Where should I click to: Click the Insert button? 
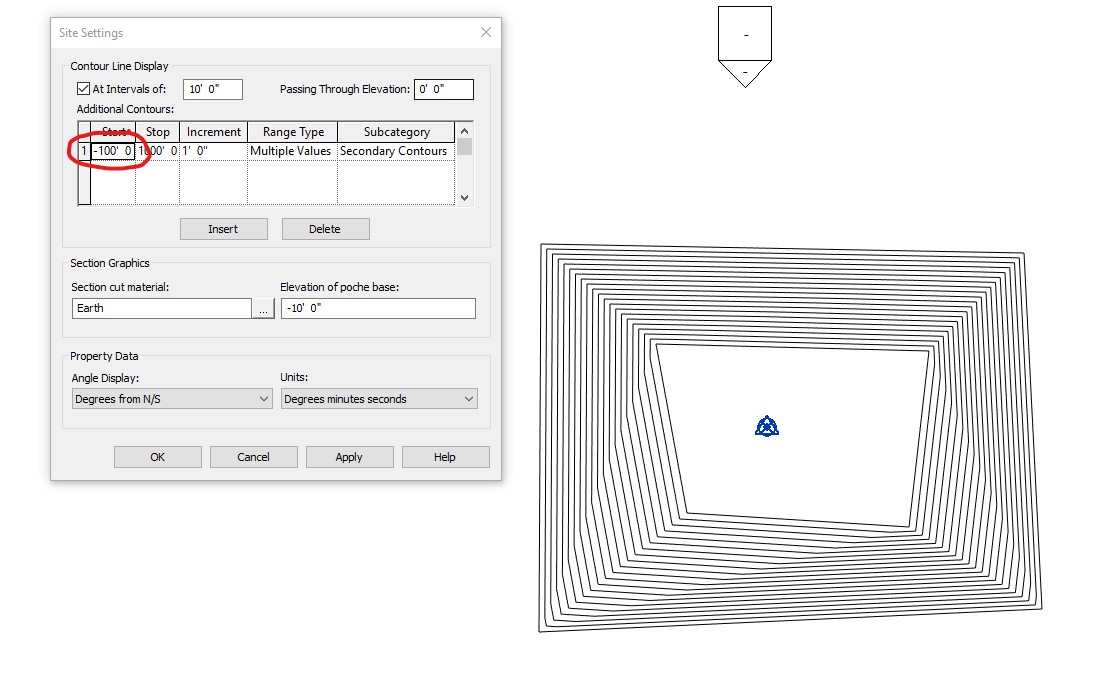tap(223, 229)
